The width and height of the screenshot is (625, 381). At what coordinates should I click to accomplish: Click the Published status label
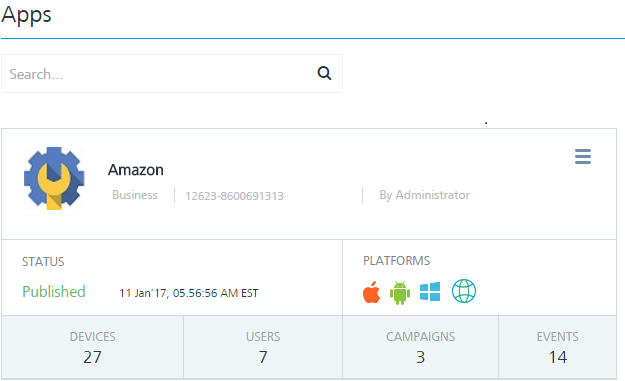(x=54, y=292)
